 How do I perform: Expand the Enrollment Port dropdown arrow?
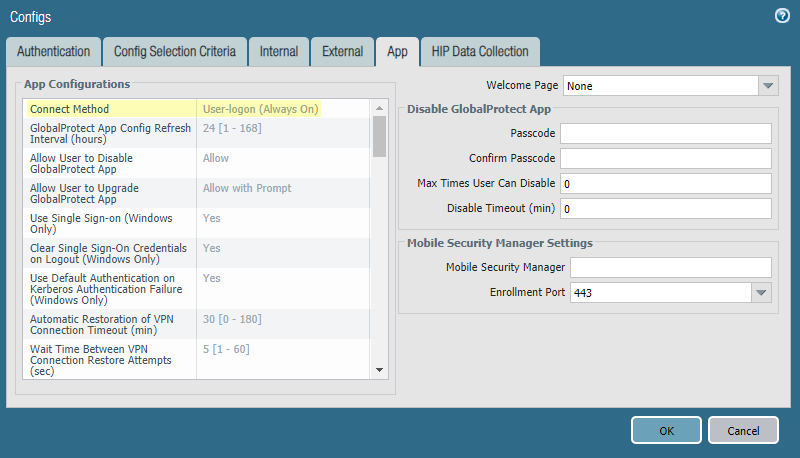pyautogui.click(x=761, y=292)
